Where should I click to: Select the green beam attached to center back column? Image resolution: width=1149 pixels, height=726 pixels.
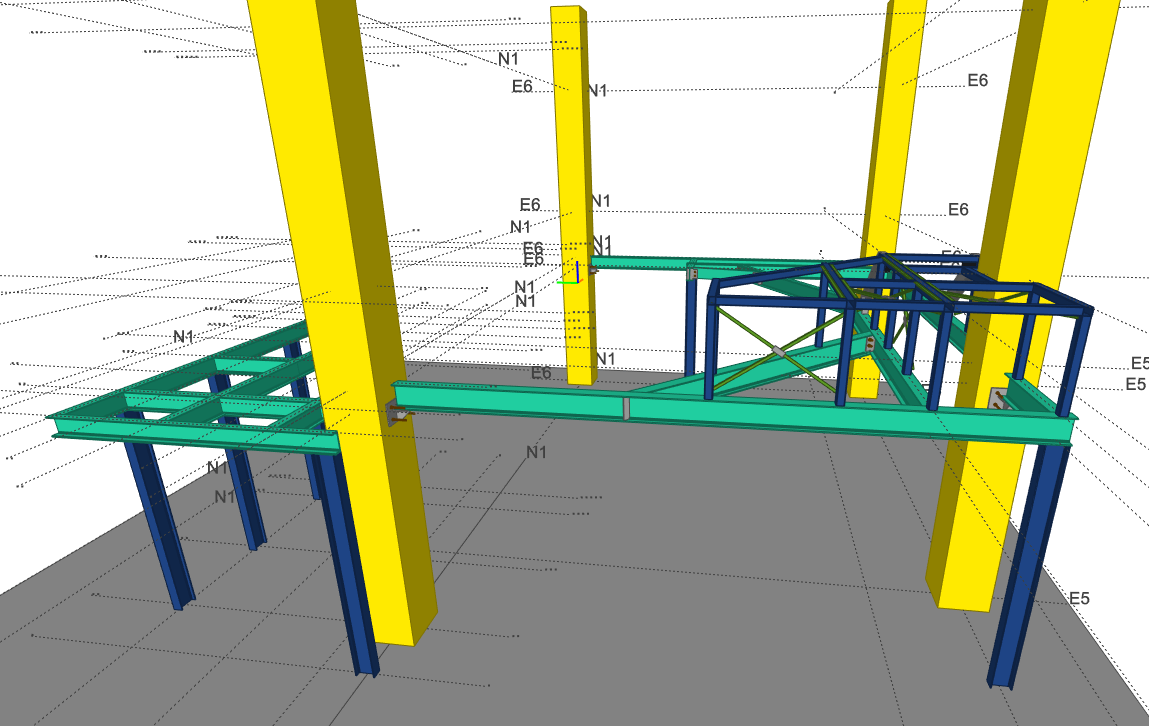[640, 264]
